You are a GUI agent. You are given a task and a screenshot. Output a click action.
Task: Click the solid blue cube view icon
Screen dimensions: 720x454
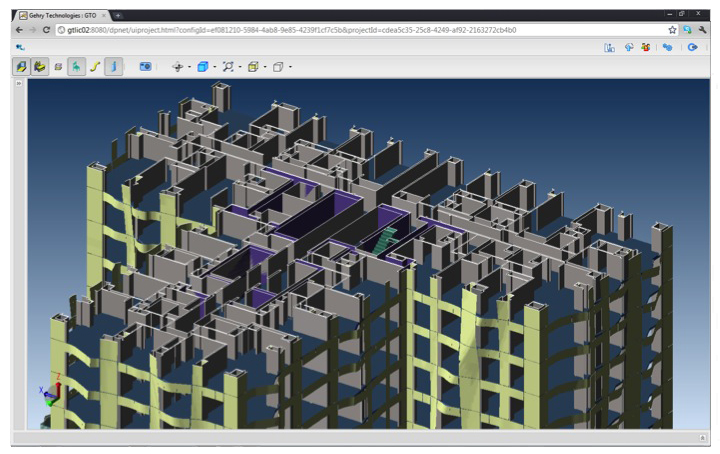tap(202, 67)
